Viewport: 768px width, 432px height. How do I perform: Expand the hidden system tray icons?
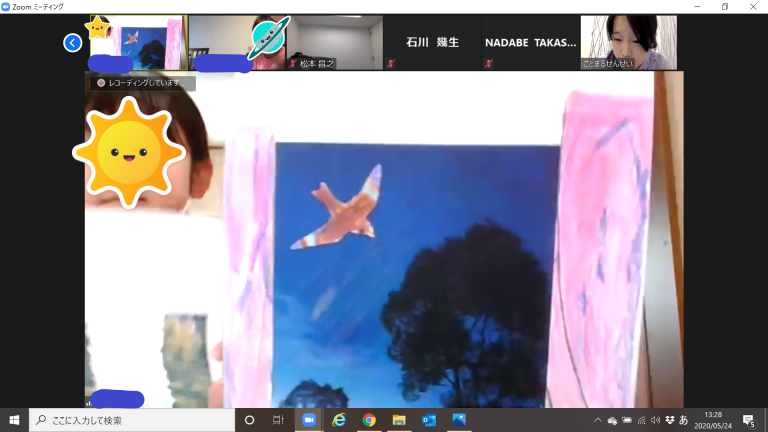coord(597,420)
